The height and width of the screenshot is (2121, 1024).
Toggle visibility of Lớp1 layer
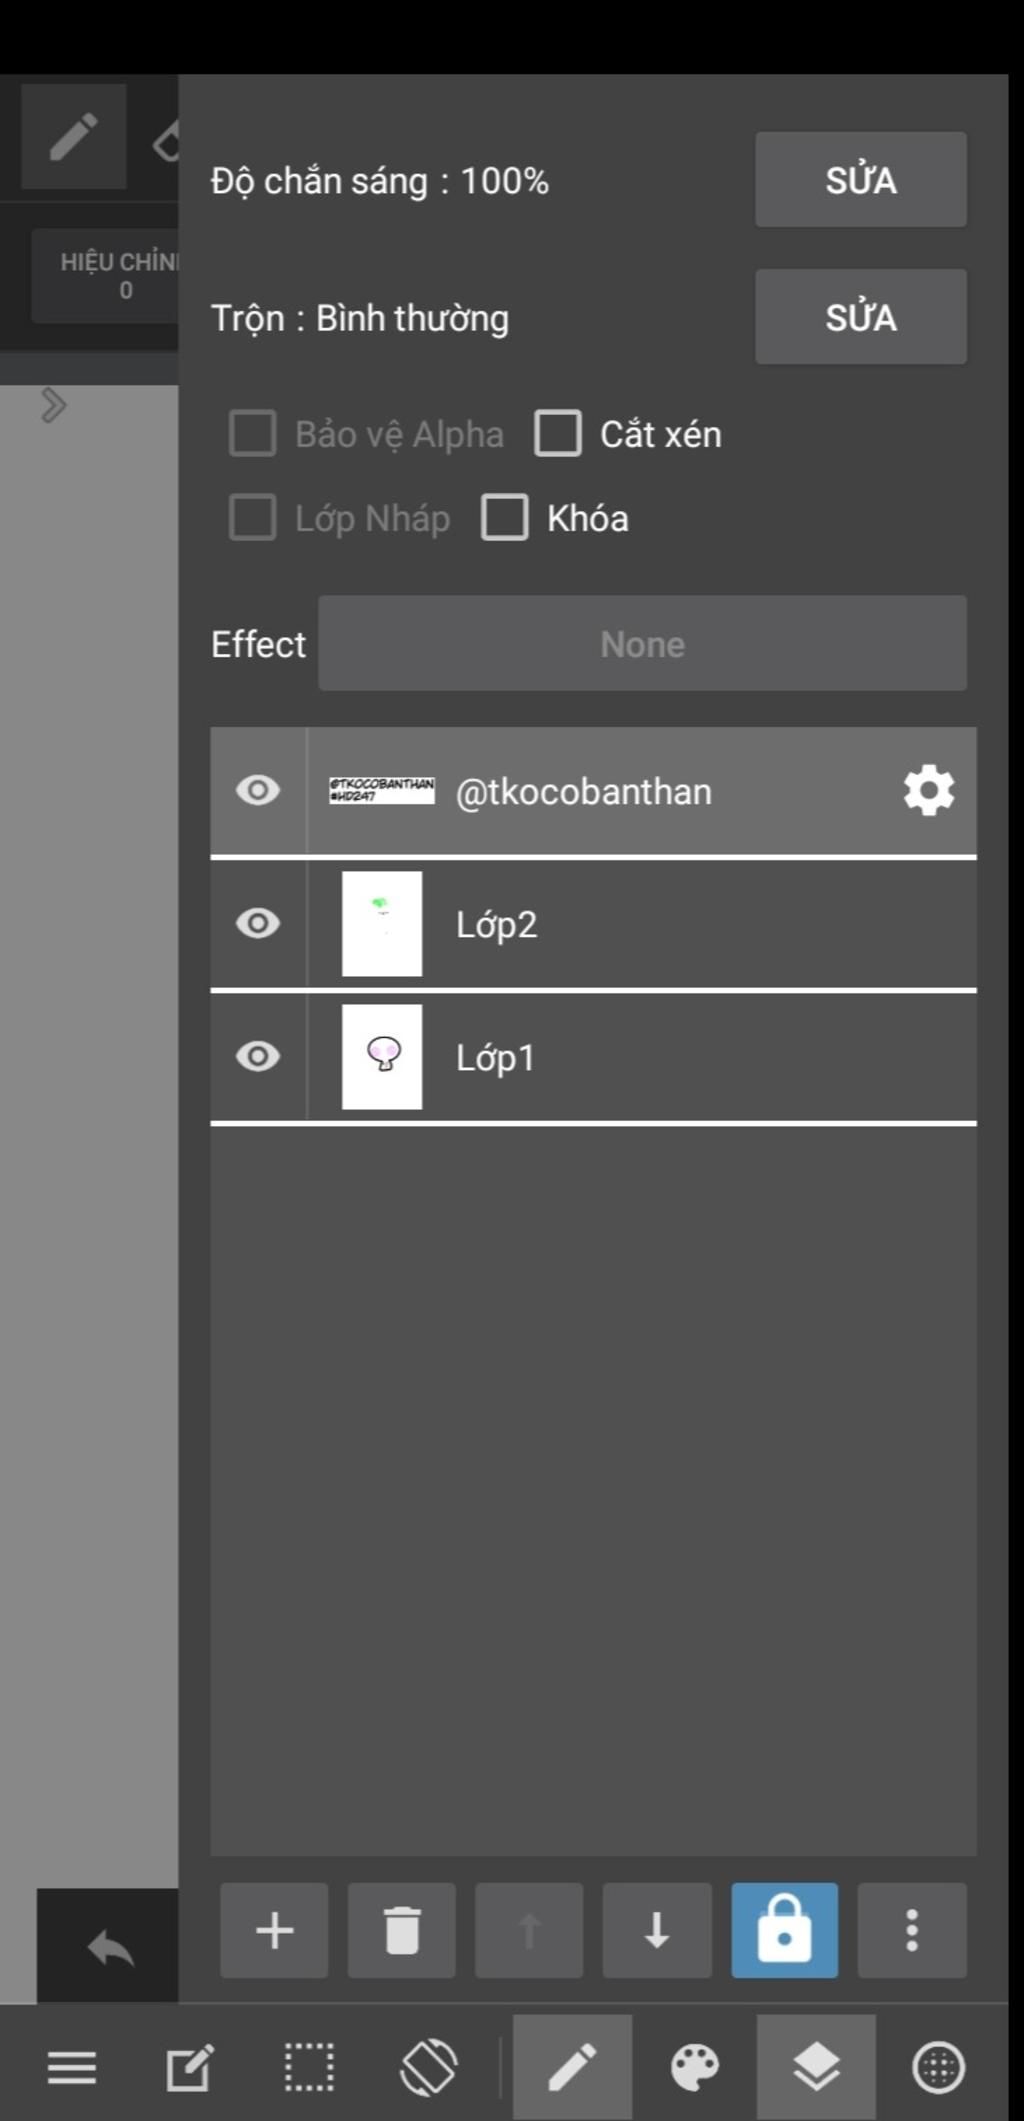(258, 1056)
